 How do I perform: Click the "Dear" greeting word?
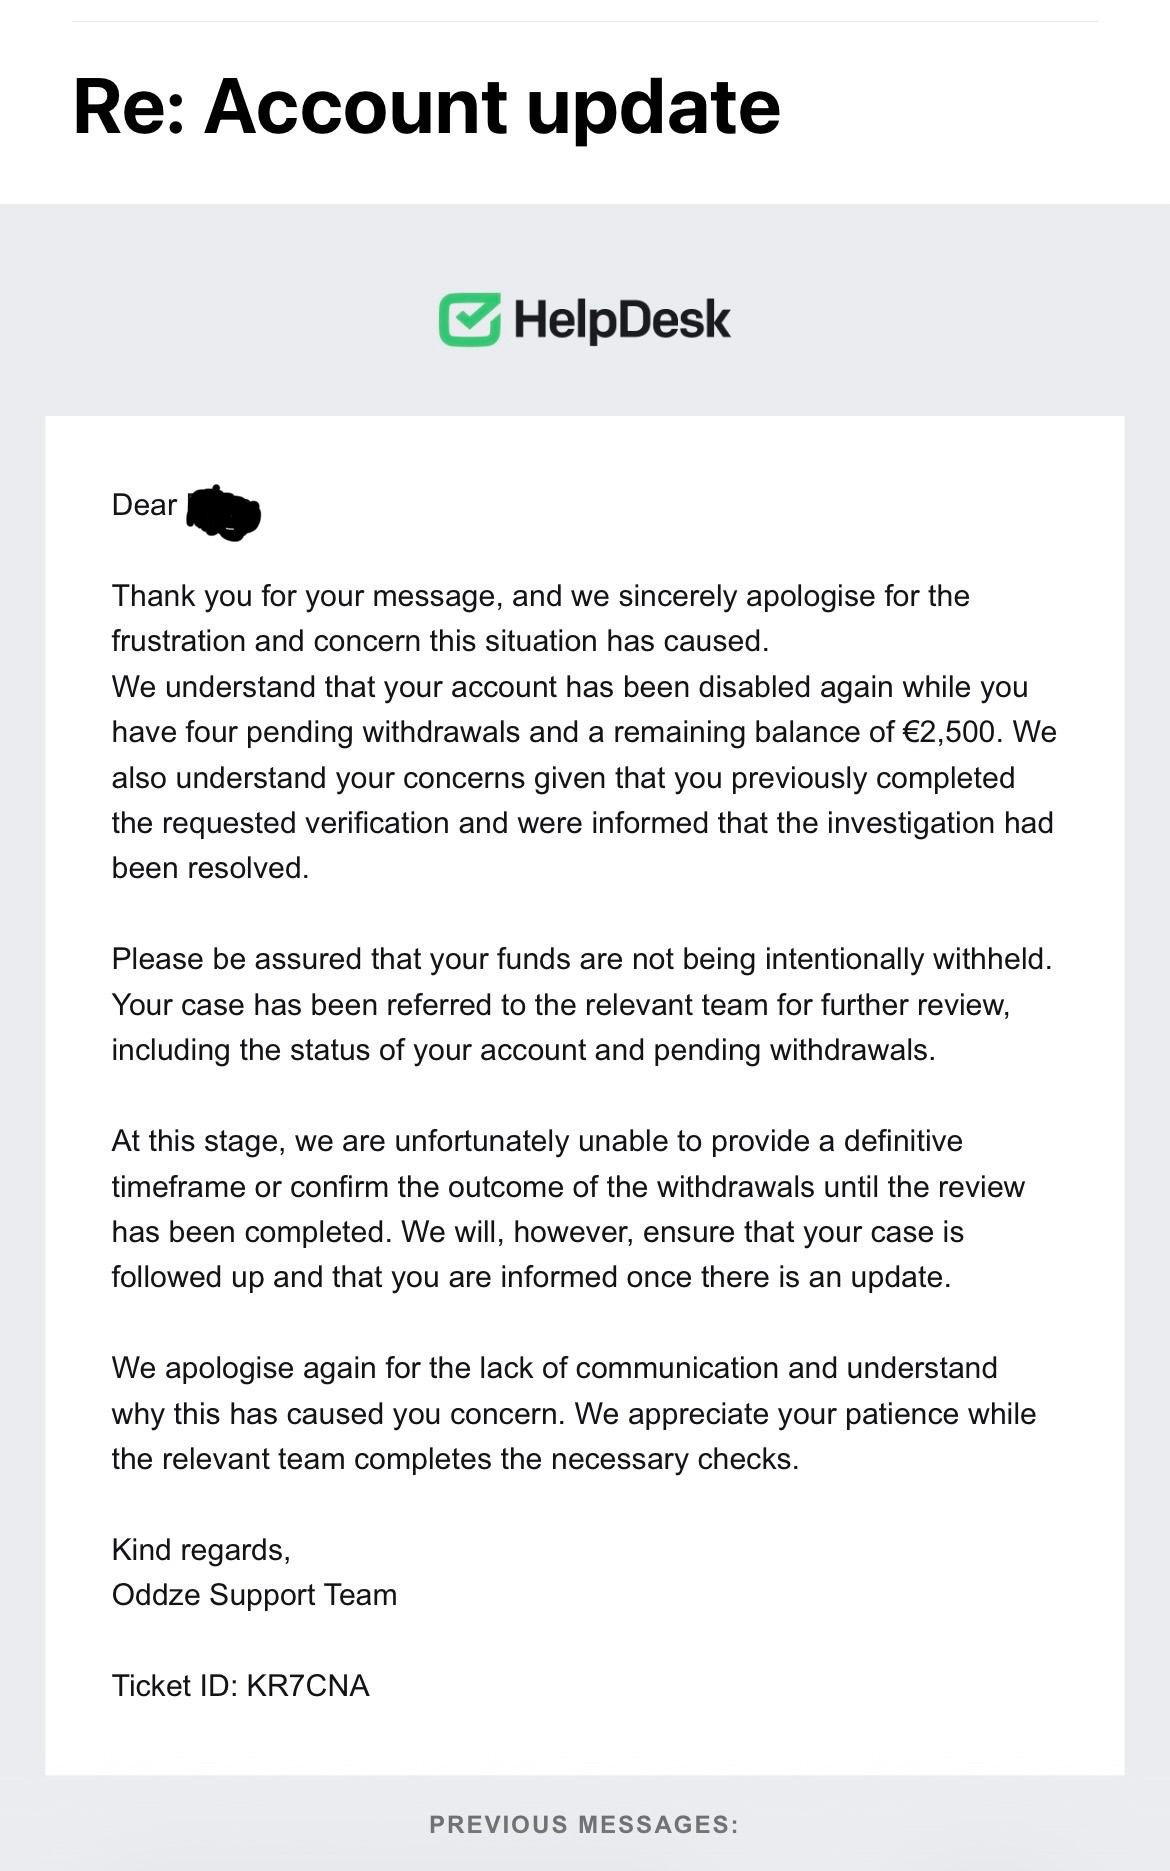144,505
